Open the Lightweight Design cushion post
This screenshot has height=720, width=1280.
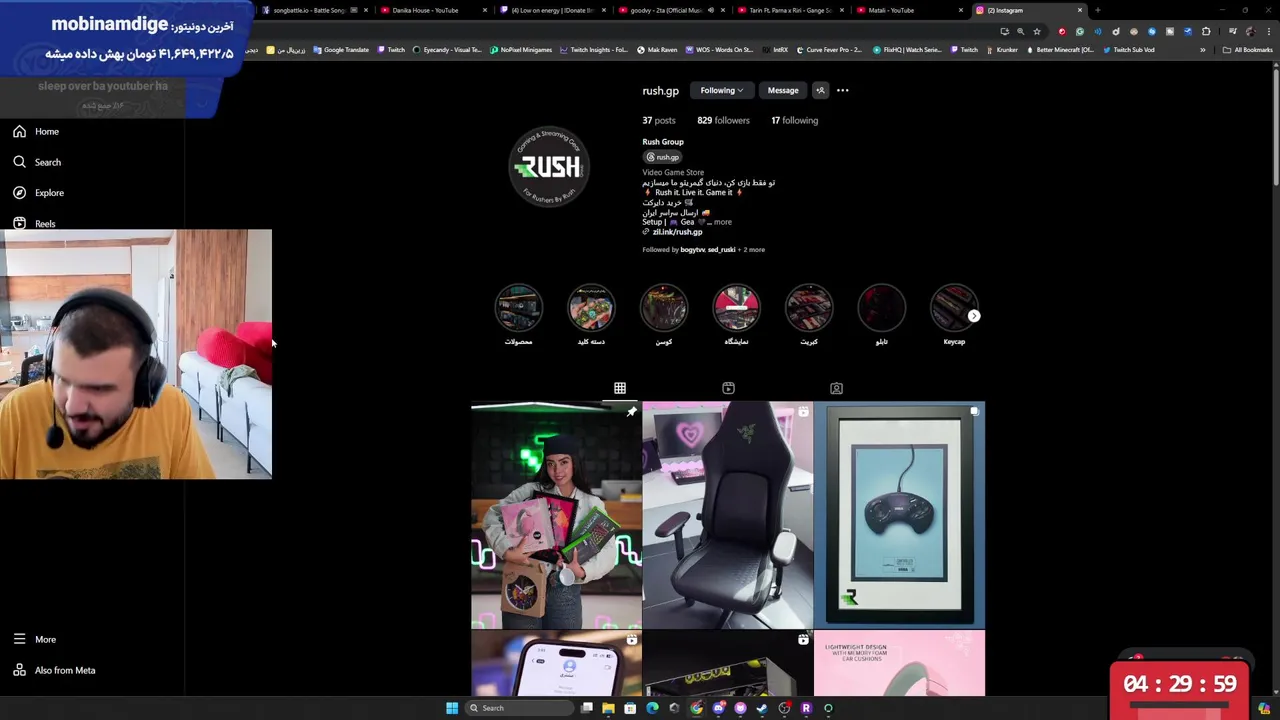(899, 663)
